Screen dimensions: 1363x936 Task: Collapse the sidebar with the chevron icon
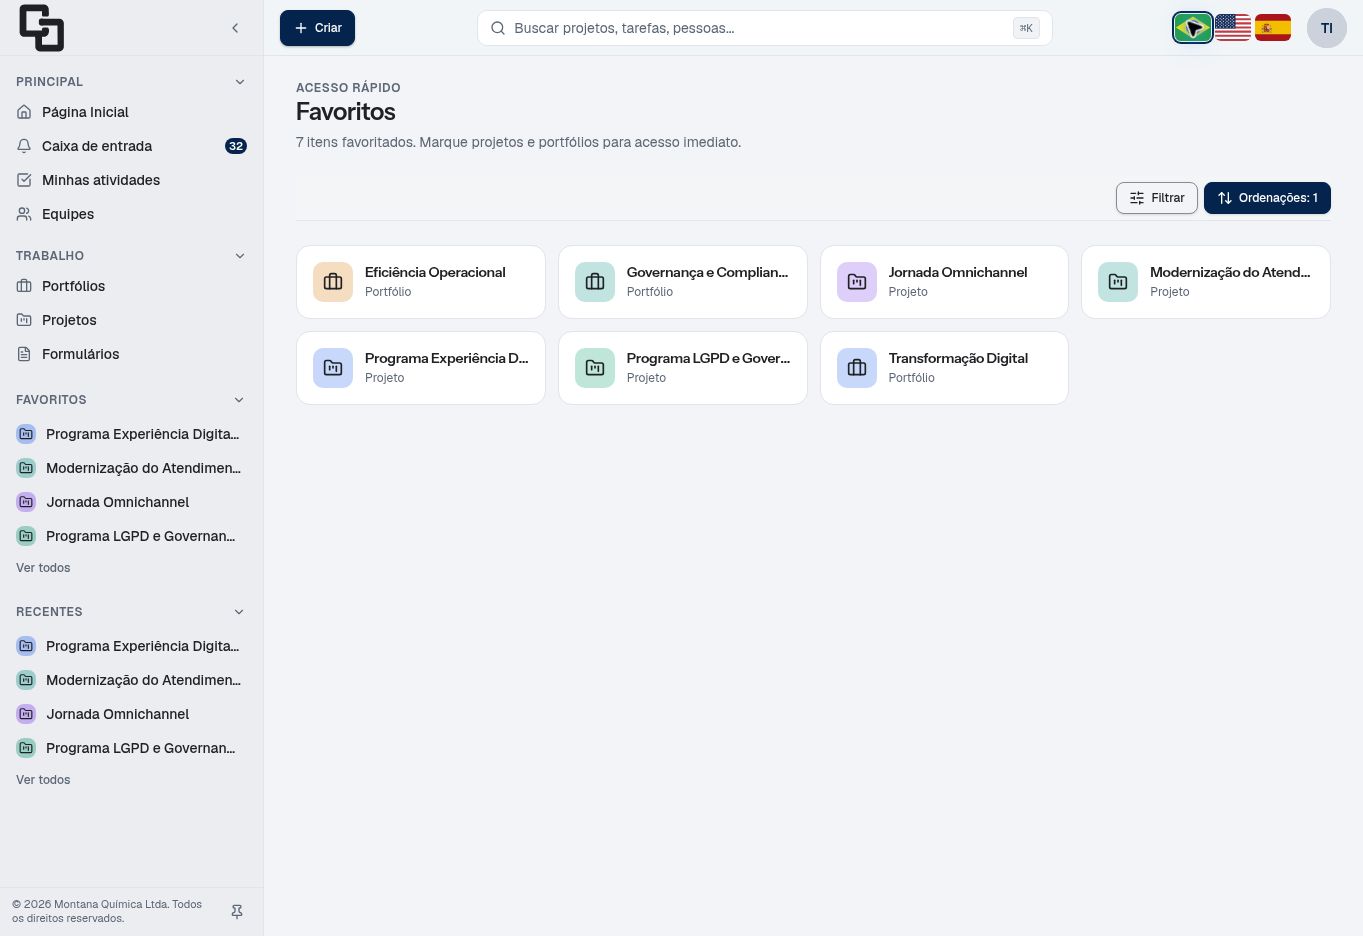click(x=235, y=28)
